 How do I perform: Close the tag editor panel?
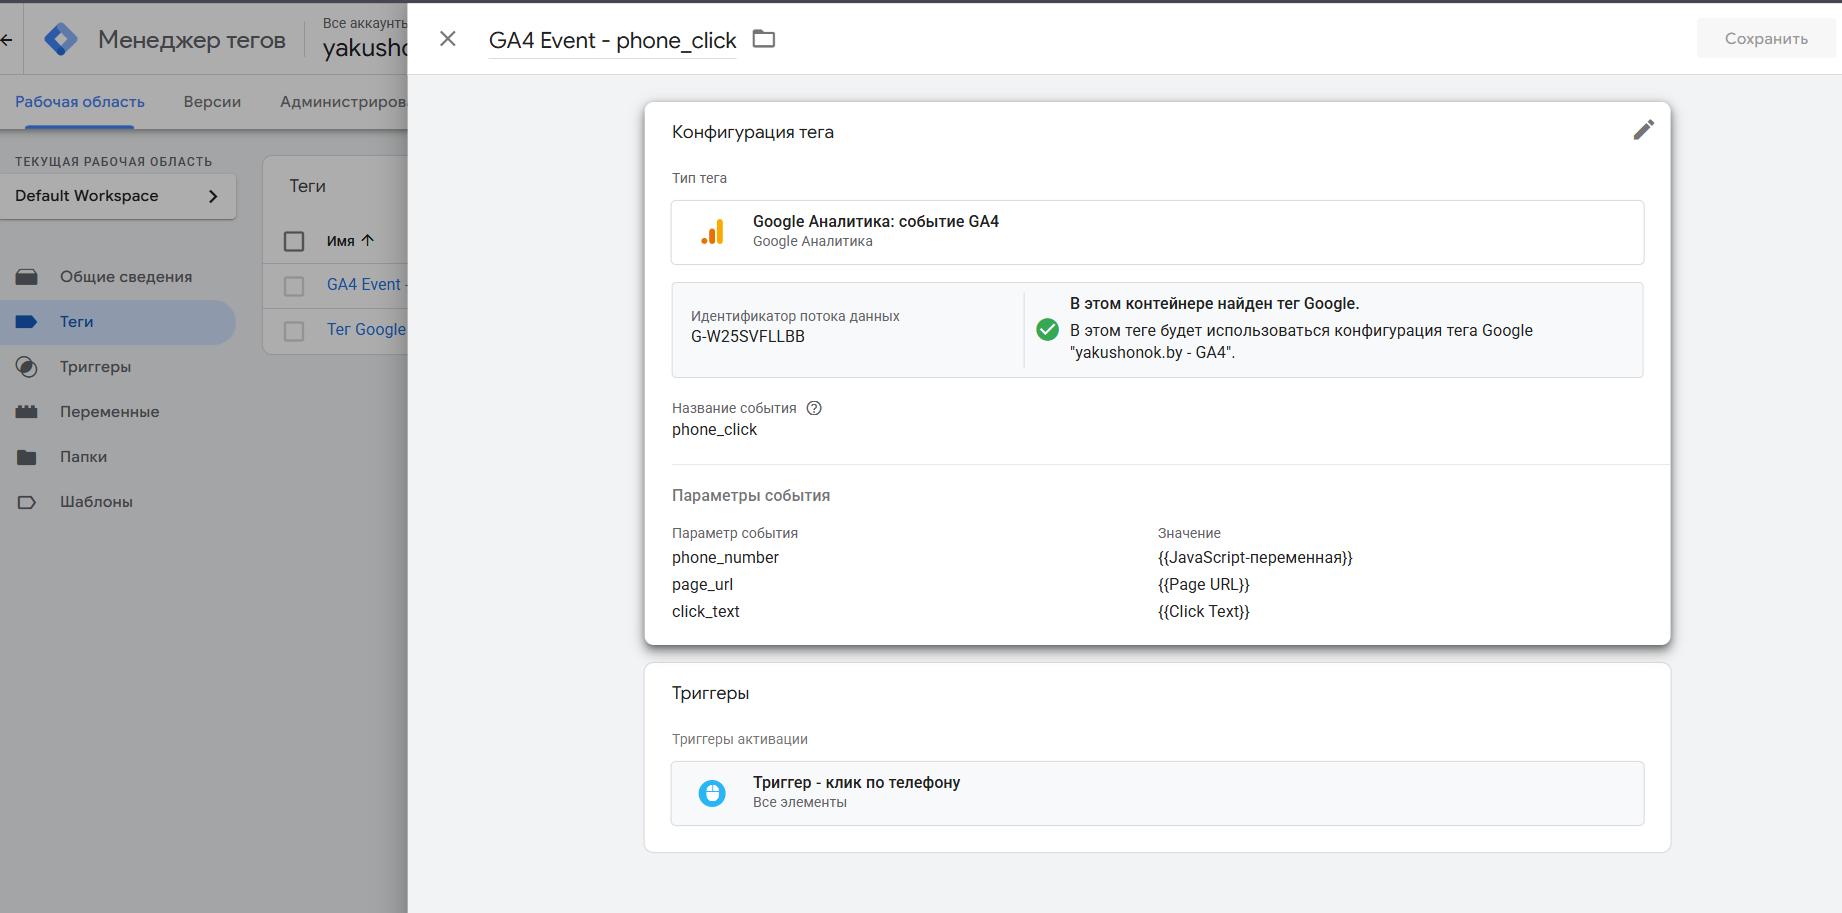coord(448,39)
